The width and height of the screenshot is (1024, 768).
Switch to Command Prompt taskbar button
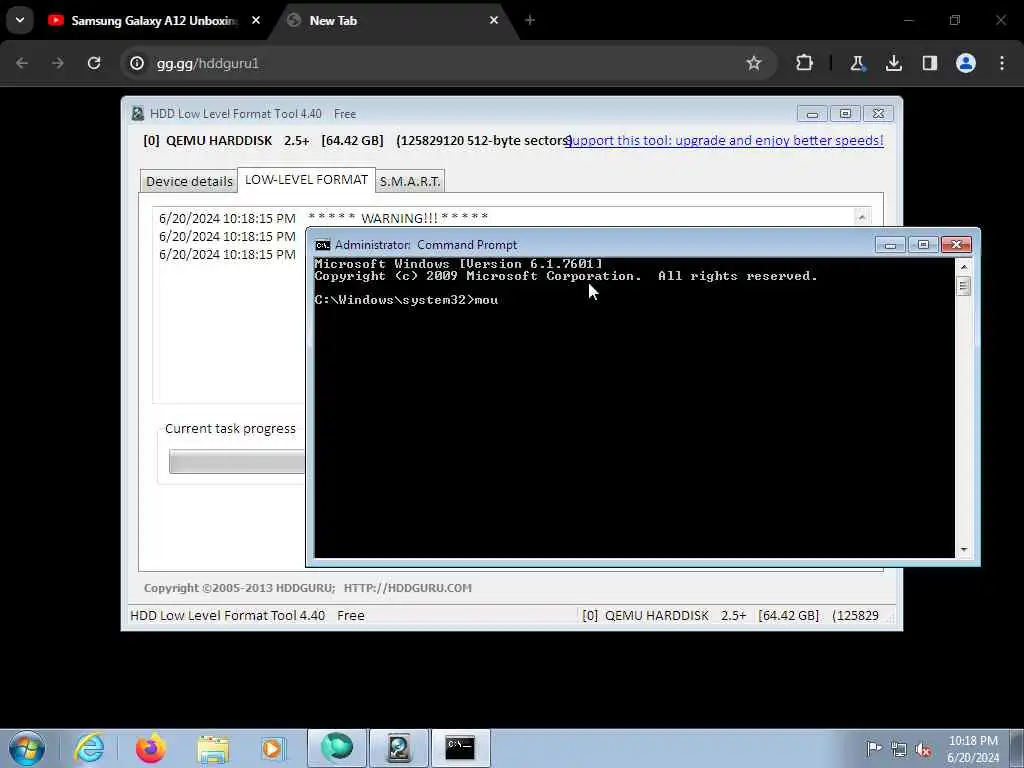click(460, 748)
